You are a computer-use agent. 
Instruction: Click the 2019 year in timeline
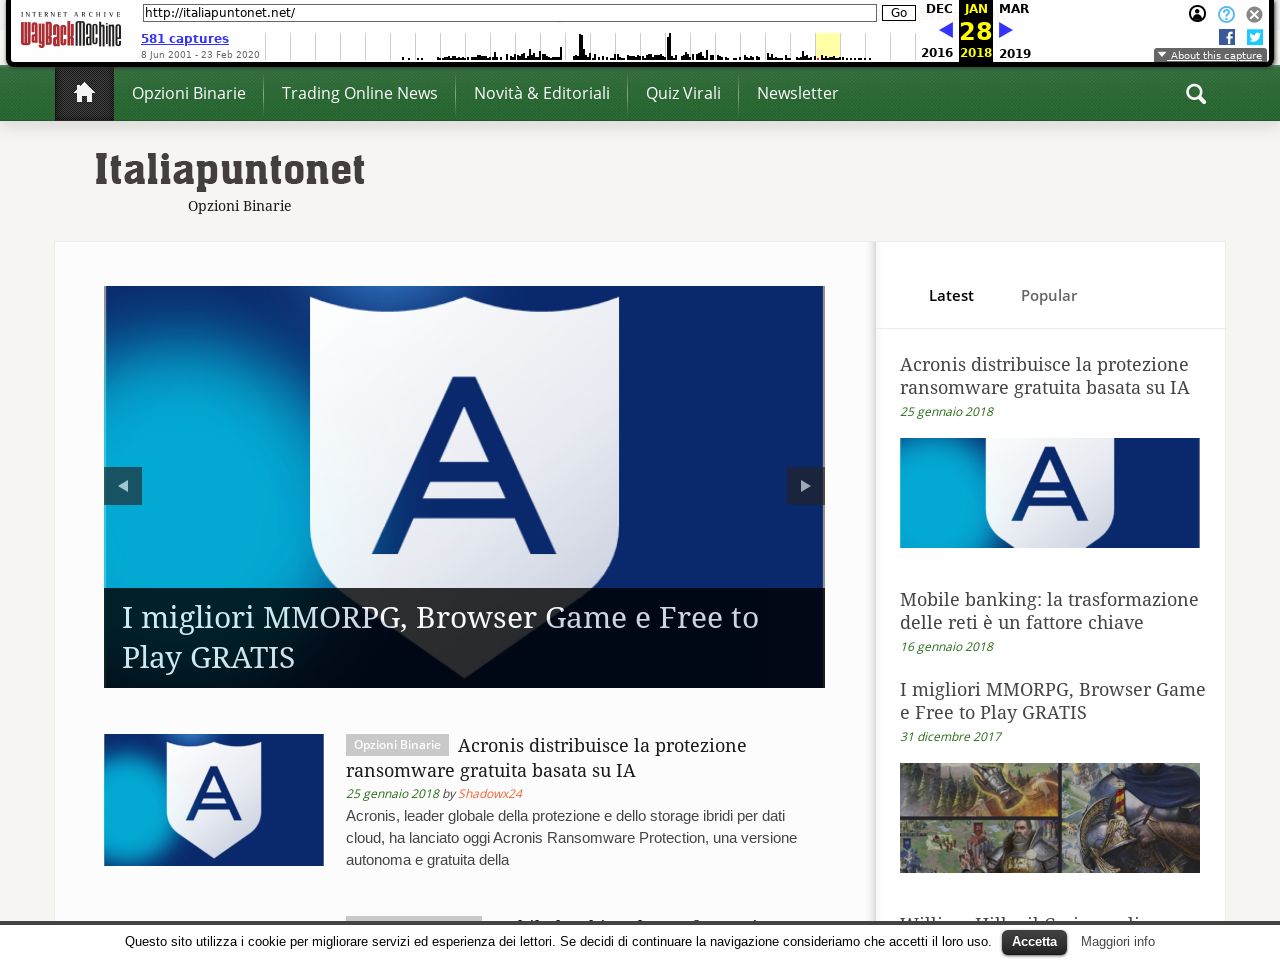(x=1014, y=54)
